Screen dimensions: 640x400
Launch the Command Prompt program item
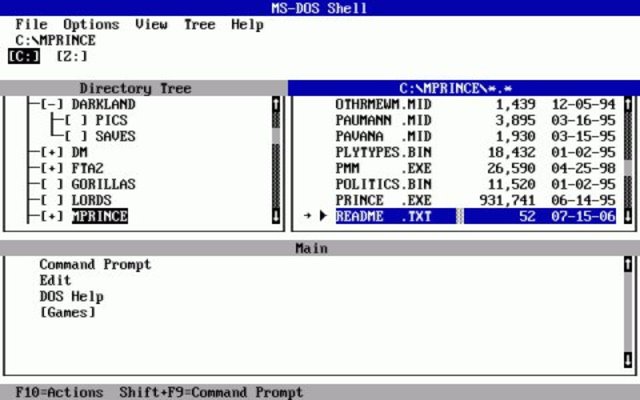[96, 264]
